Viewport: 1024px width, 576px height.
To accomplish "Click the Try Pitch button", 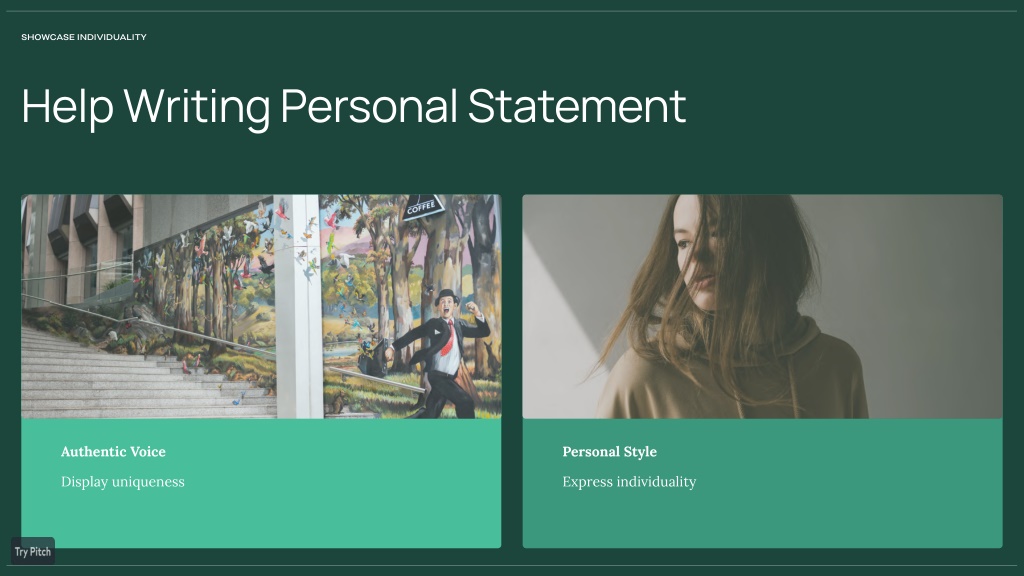I will (33, 551).
